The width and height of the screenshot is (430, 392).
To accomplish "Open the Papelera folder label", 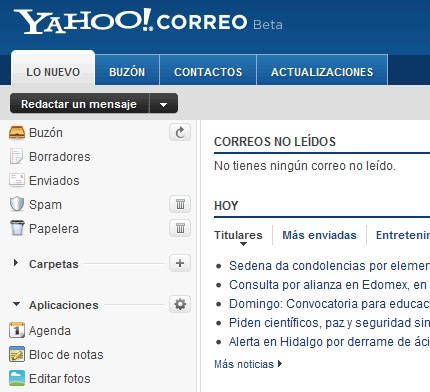I will point(54,229).
